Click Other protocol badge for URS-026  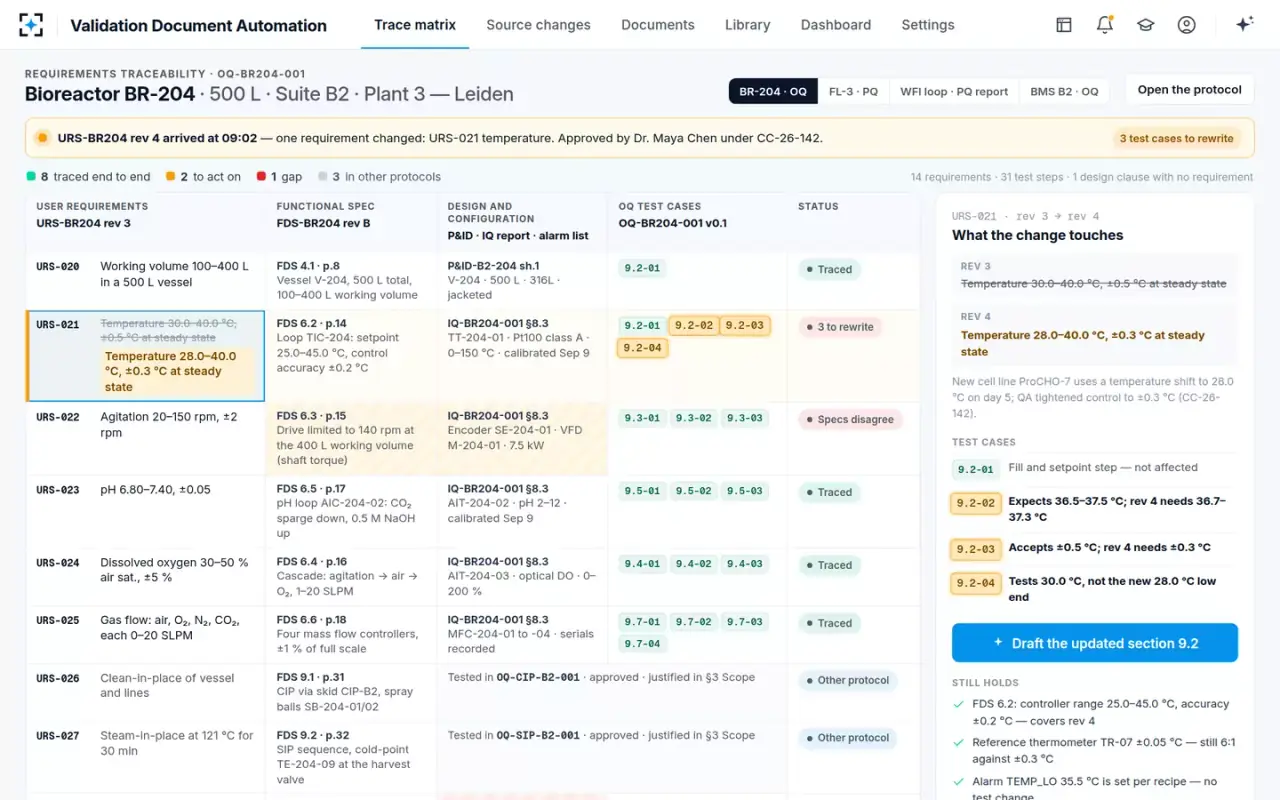(x=847, y=681)
